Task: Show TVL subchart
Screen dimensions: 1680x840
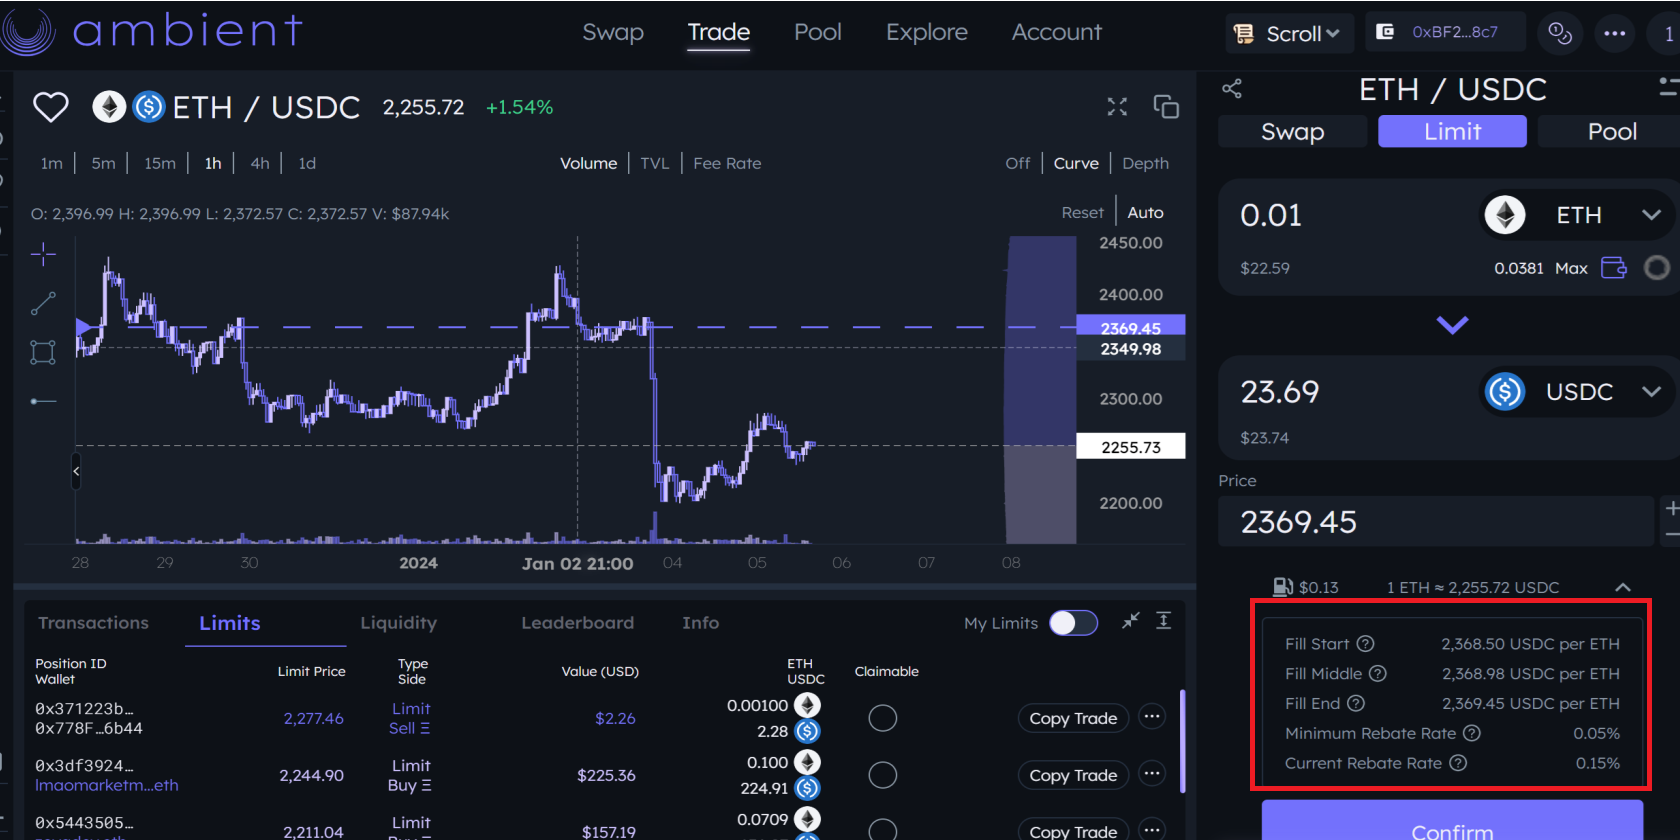Action: click(x=655, y=163)
